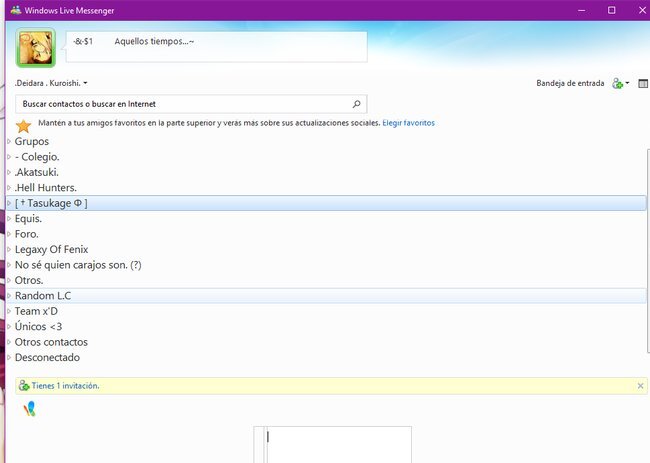Click the invitation contact icon
650x463 pixels.
coord(24,385)
